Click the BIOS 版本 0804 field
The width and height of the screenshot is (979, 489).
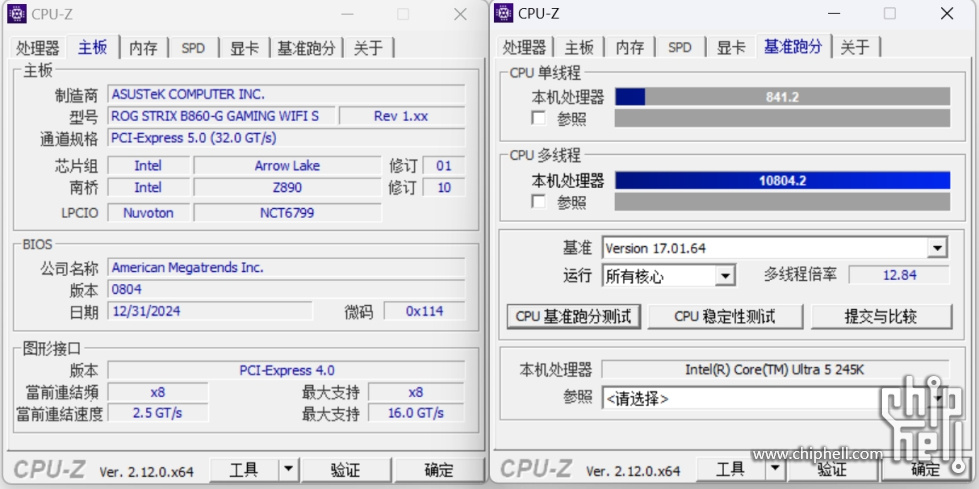pyautogui.click(x=286, y=289)
